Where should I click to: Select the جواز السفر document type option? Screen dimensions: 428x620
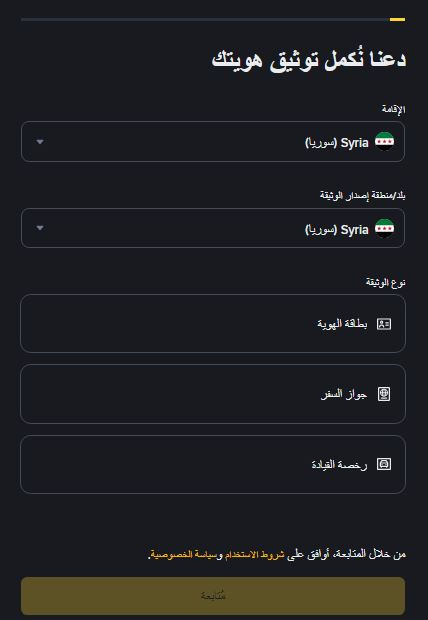[213, 394]
